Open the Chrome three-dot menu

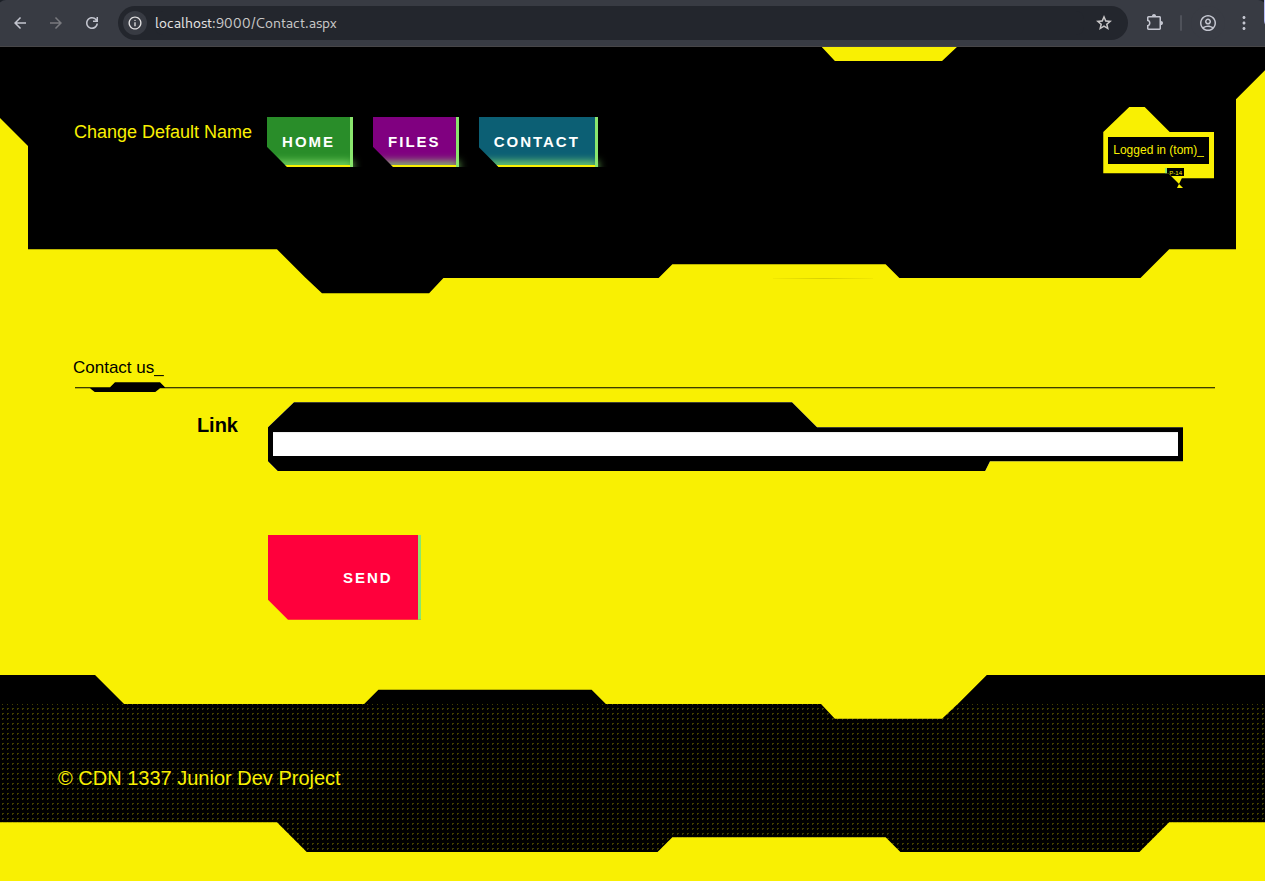pos(1244,23)
